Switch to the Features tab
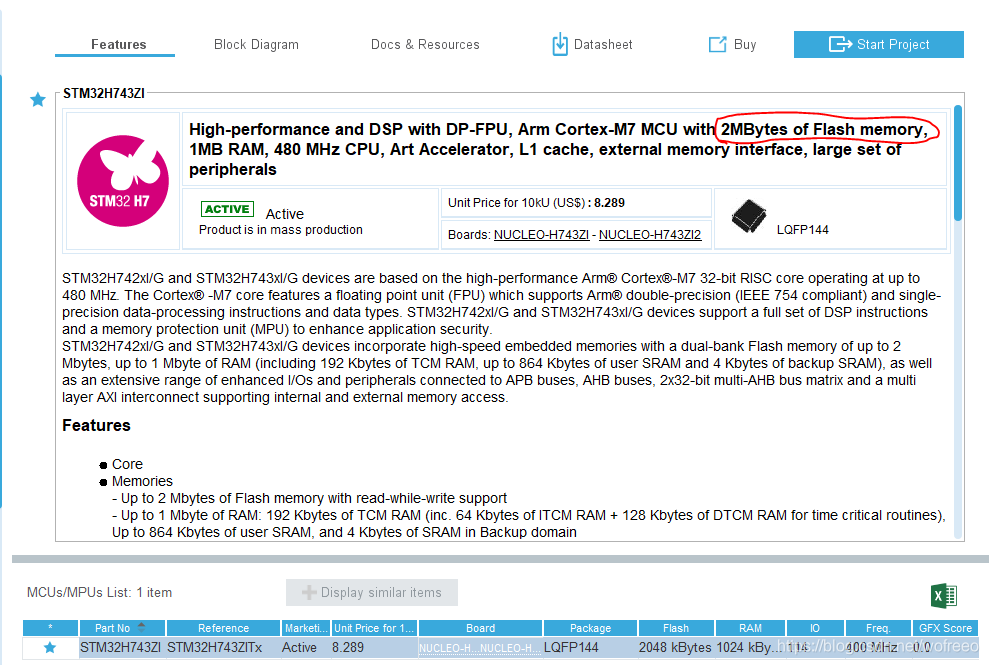989x665 pixels. [x=115, y=44]
